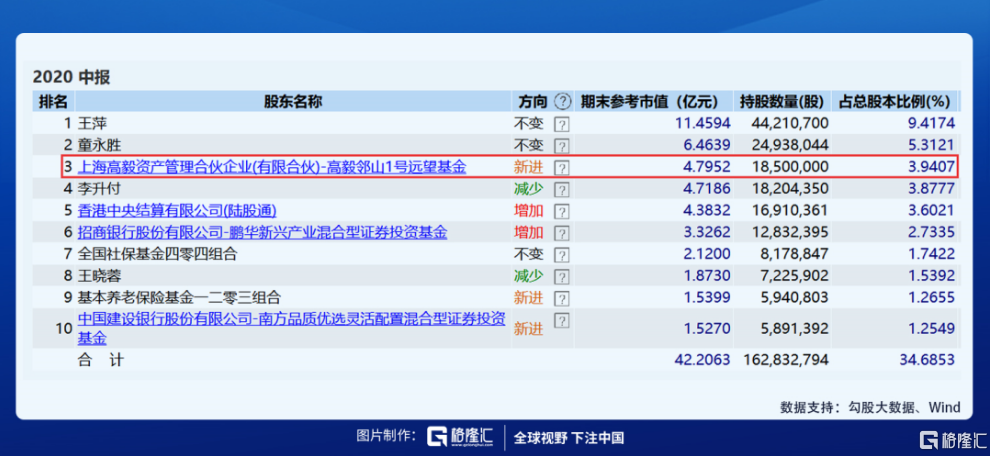Click 减少 direction in 王晓蓉 row
The height and width of the screenshot is (457, 994).
(529, 276)
